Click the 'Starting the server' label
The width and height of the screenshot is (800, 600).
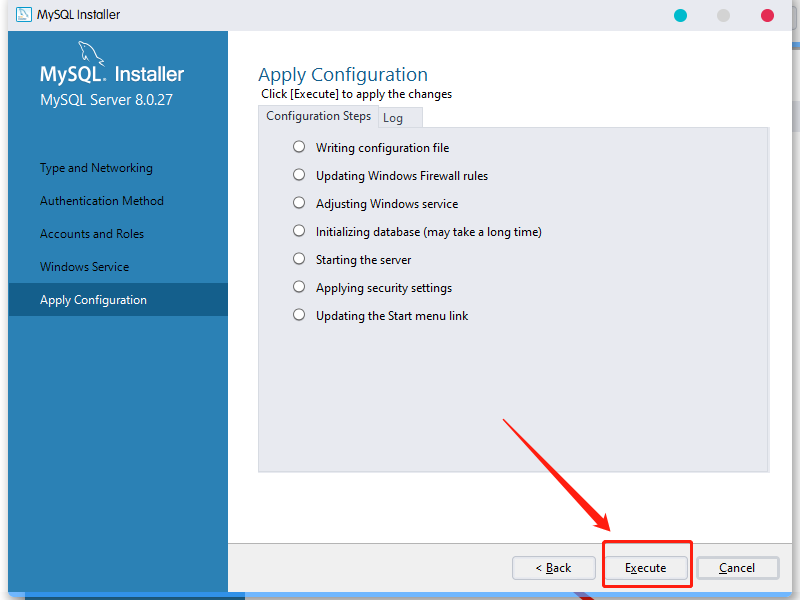coord(363,260)
